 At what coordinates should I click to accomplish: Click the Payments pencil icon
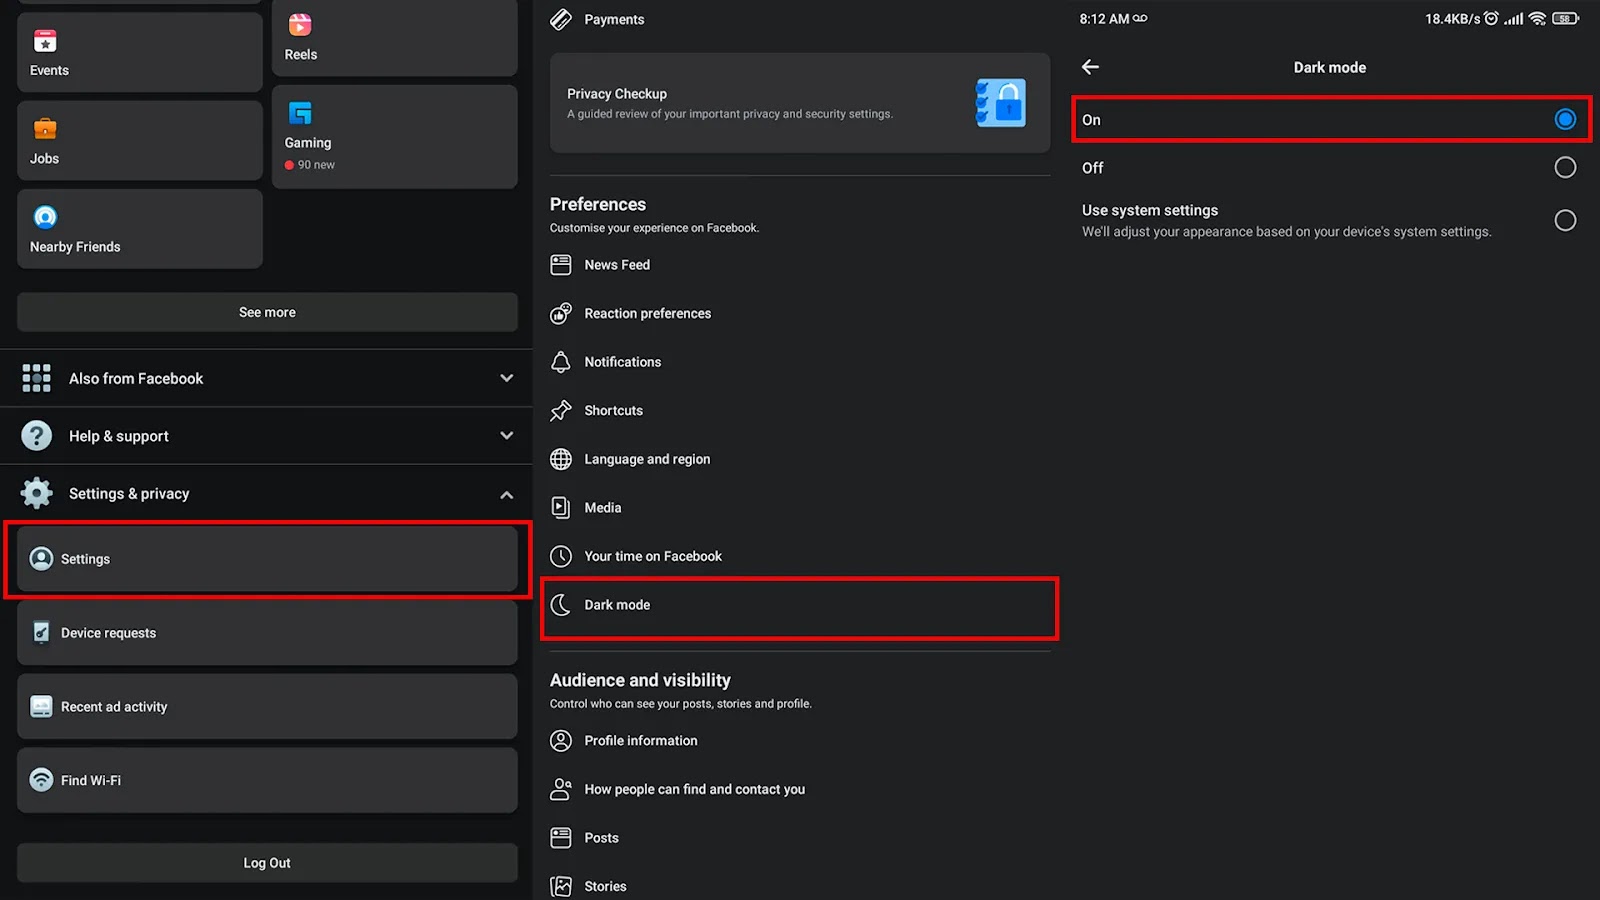point(561,19)
